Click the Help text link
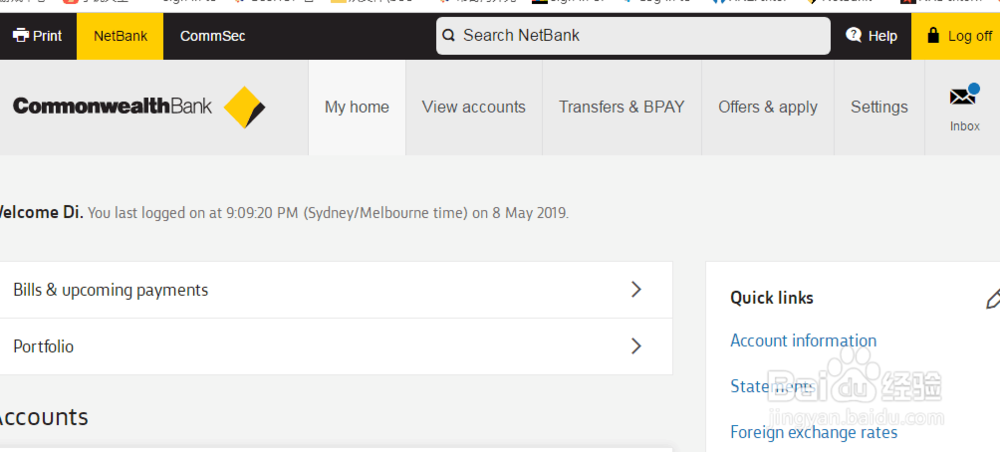Viewport: 1000px width, 452px height. pyautogui.click(x=883, y=36)
